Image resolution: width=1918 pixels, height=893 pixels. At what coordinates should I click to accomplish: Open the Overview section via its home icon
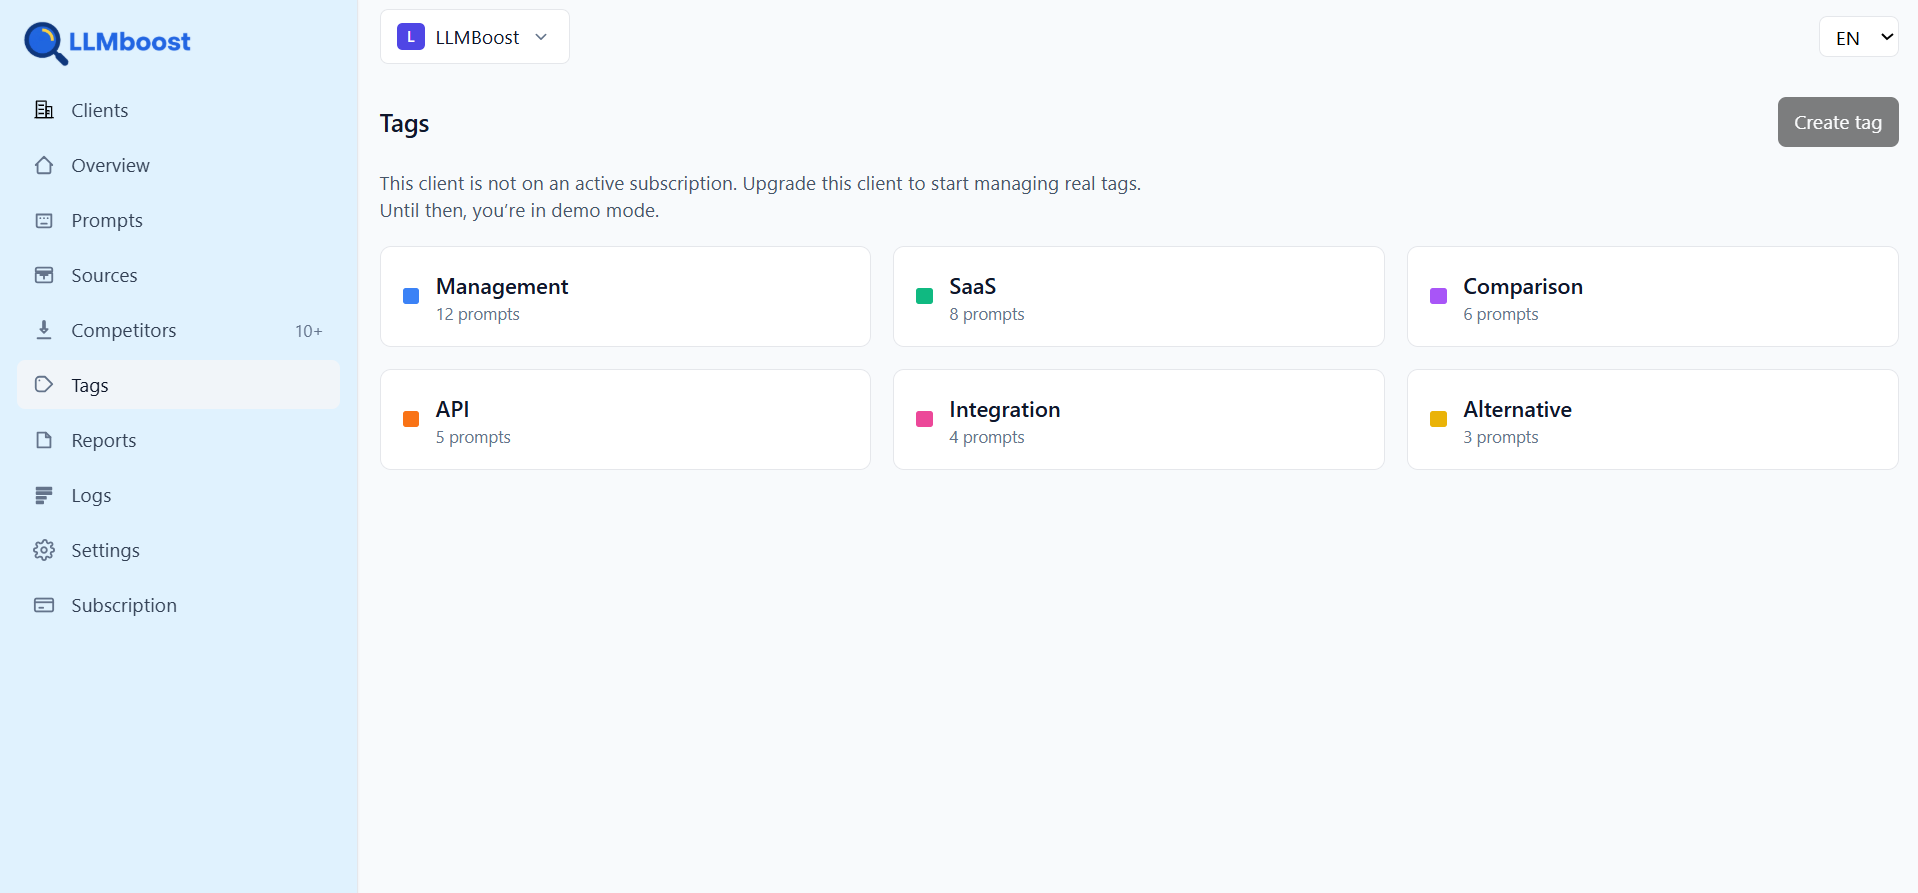tap(44, 165)
